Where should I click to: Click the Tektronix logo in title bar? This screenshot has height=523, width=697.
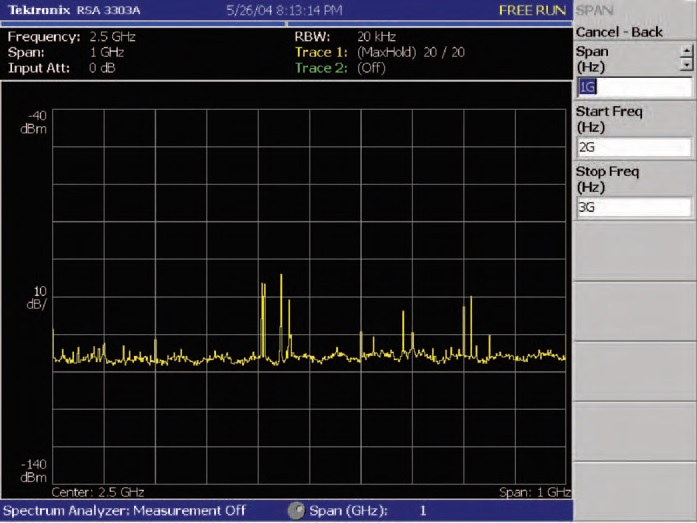pyautogui.click(x=37, y=10)
